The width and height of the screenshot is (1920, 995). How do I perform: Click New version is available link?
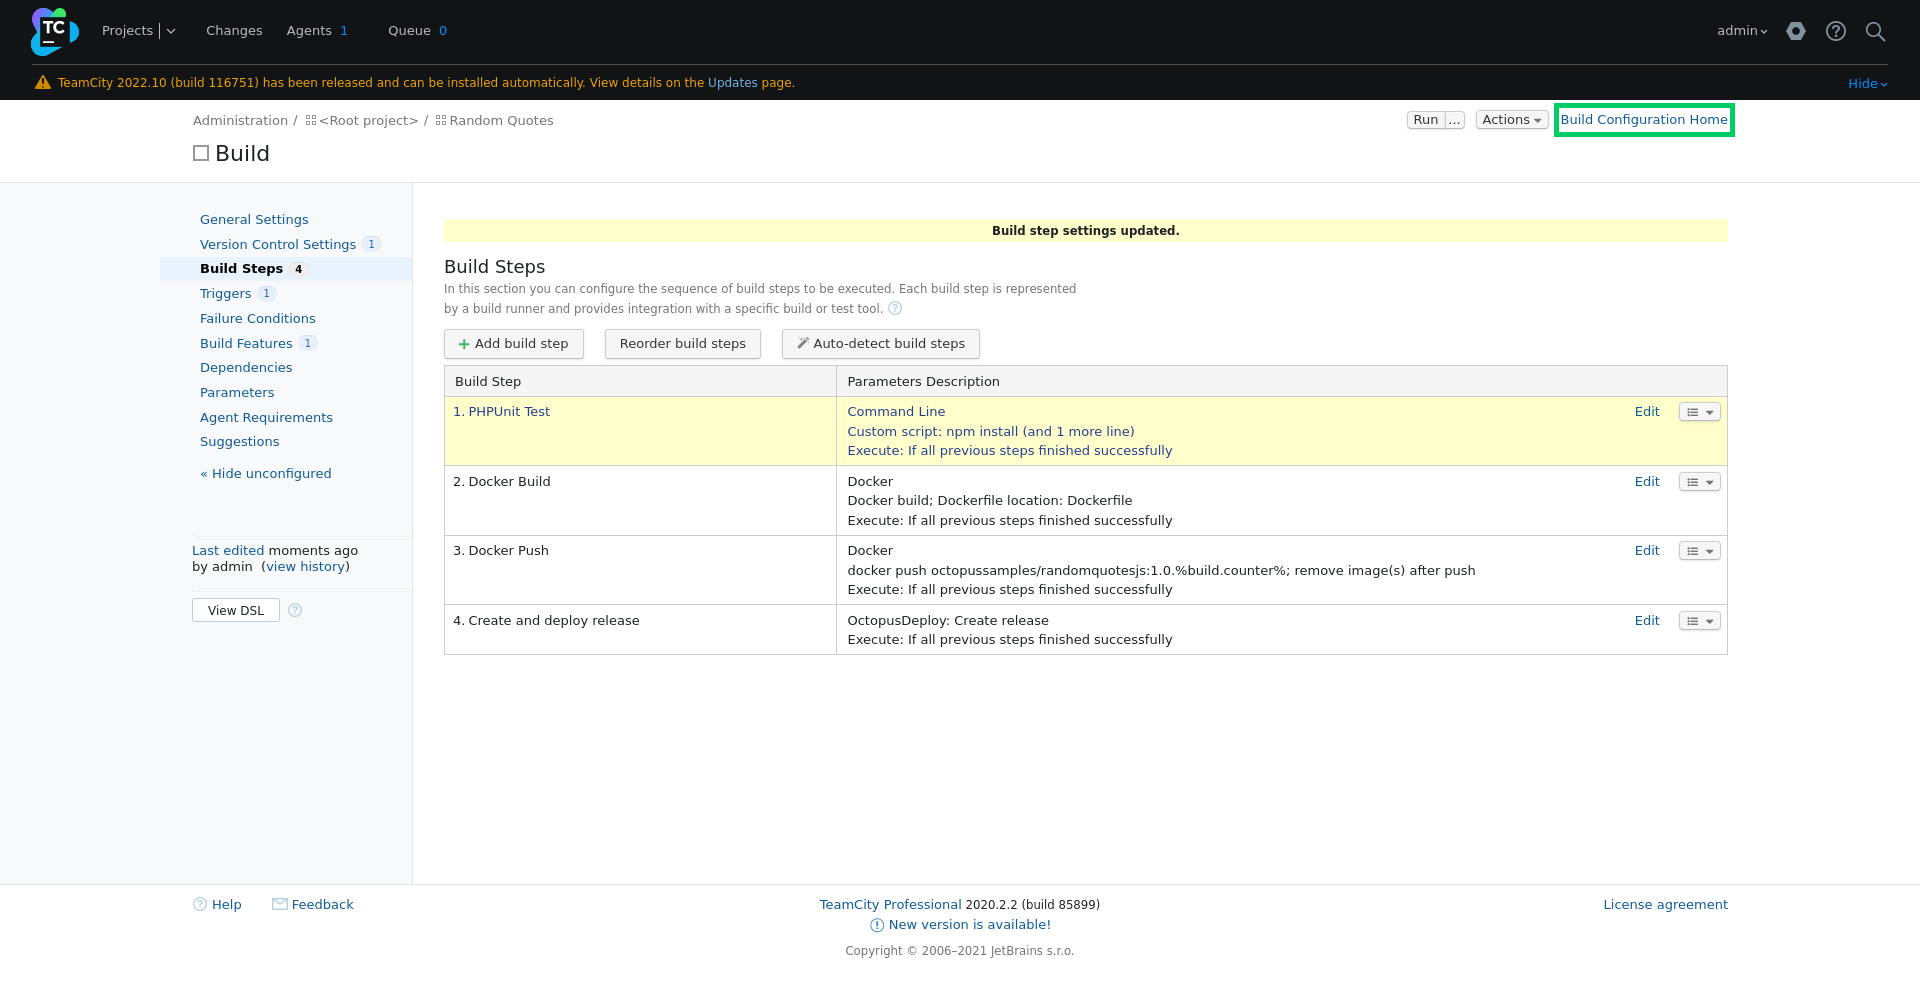coord(970,924)
